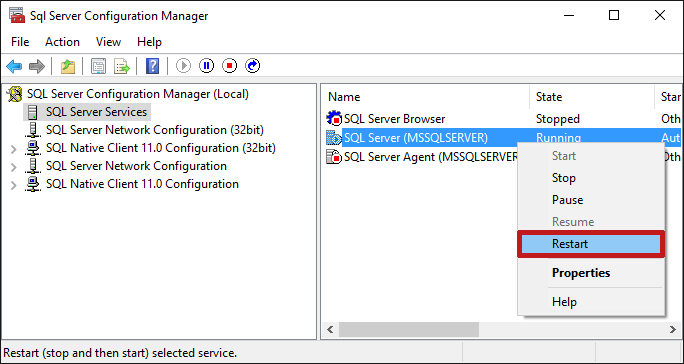Click the SQL Server Agent service icon
This screenshot has width=684, height=364.
click(x=334, y=157)
